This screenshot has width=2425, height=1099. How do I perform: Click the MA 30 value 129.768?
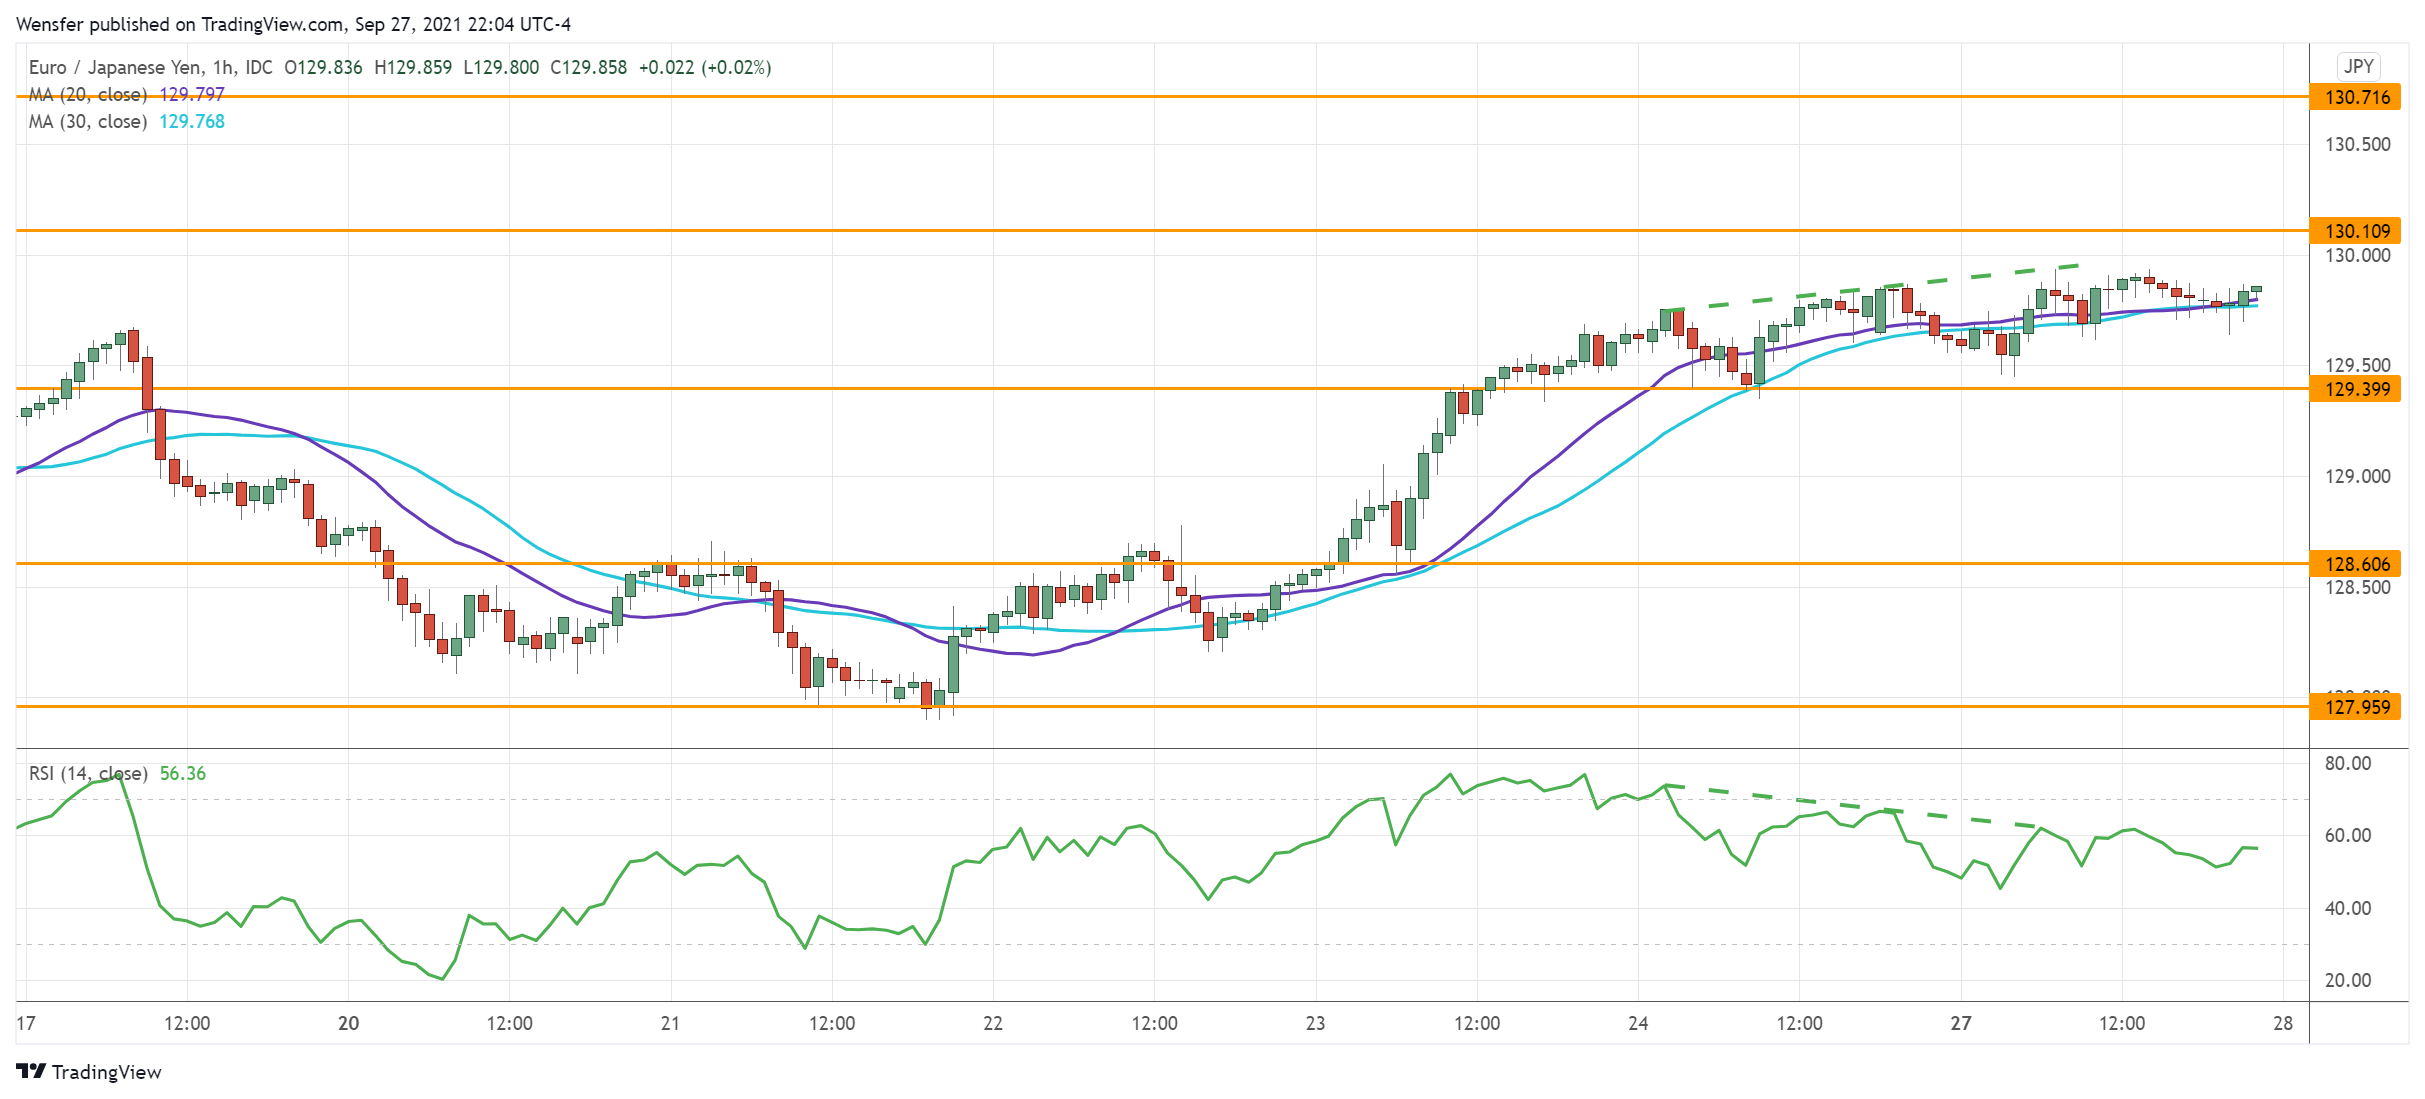(192, 121)
